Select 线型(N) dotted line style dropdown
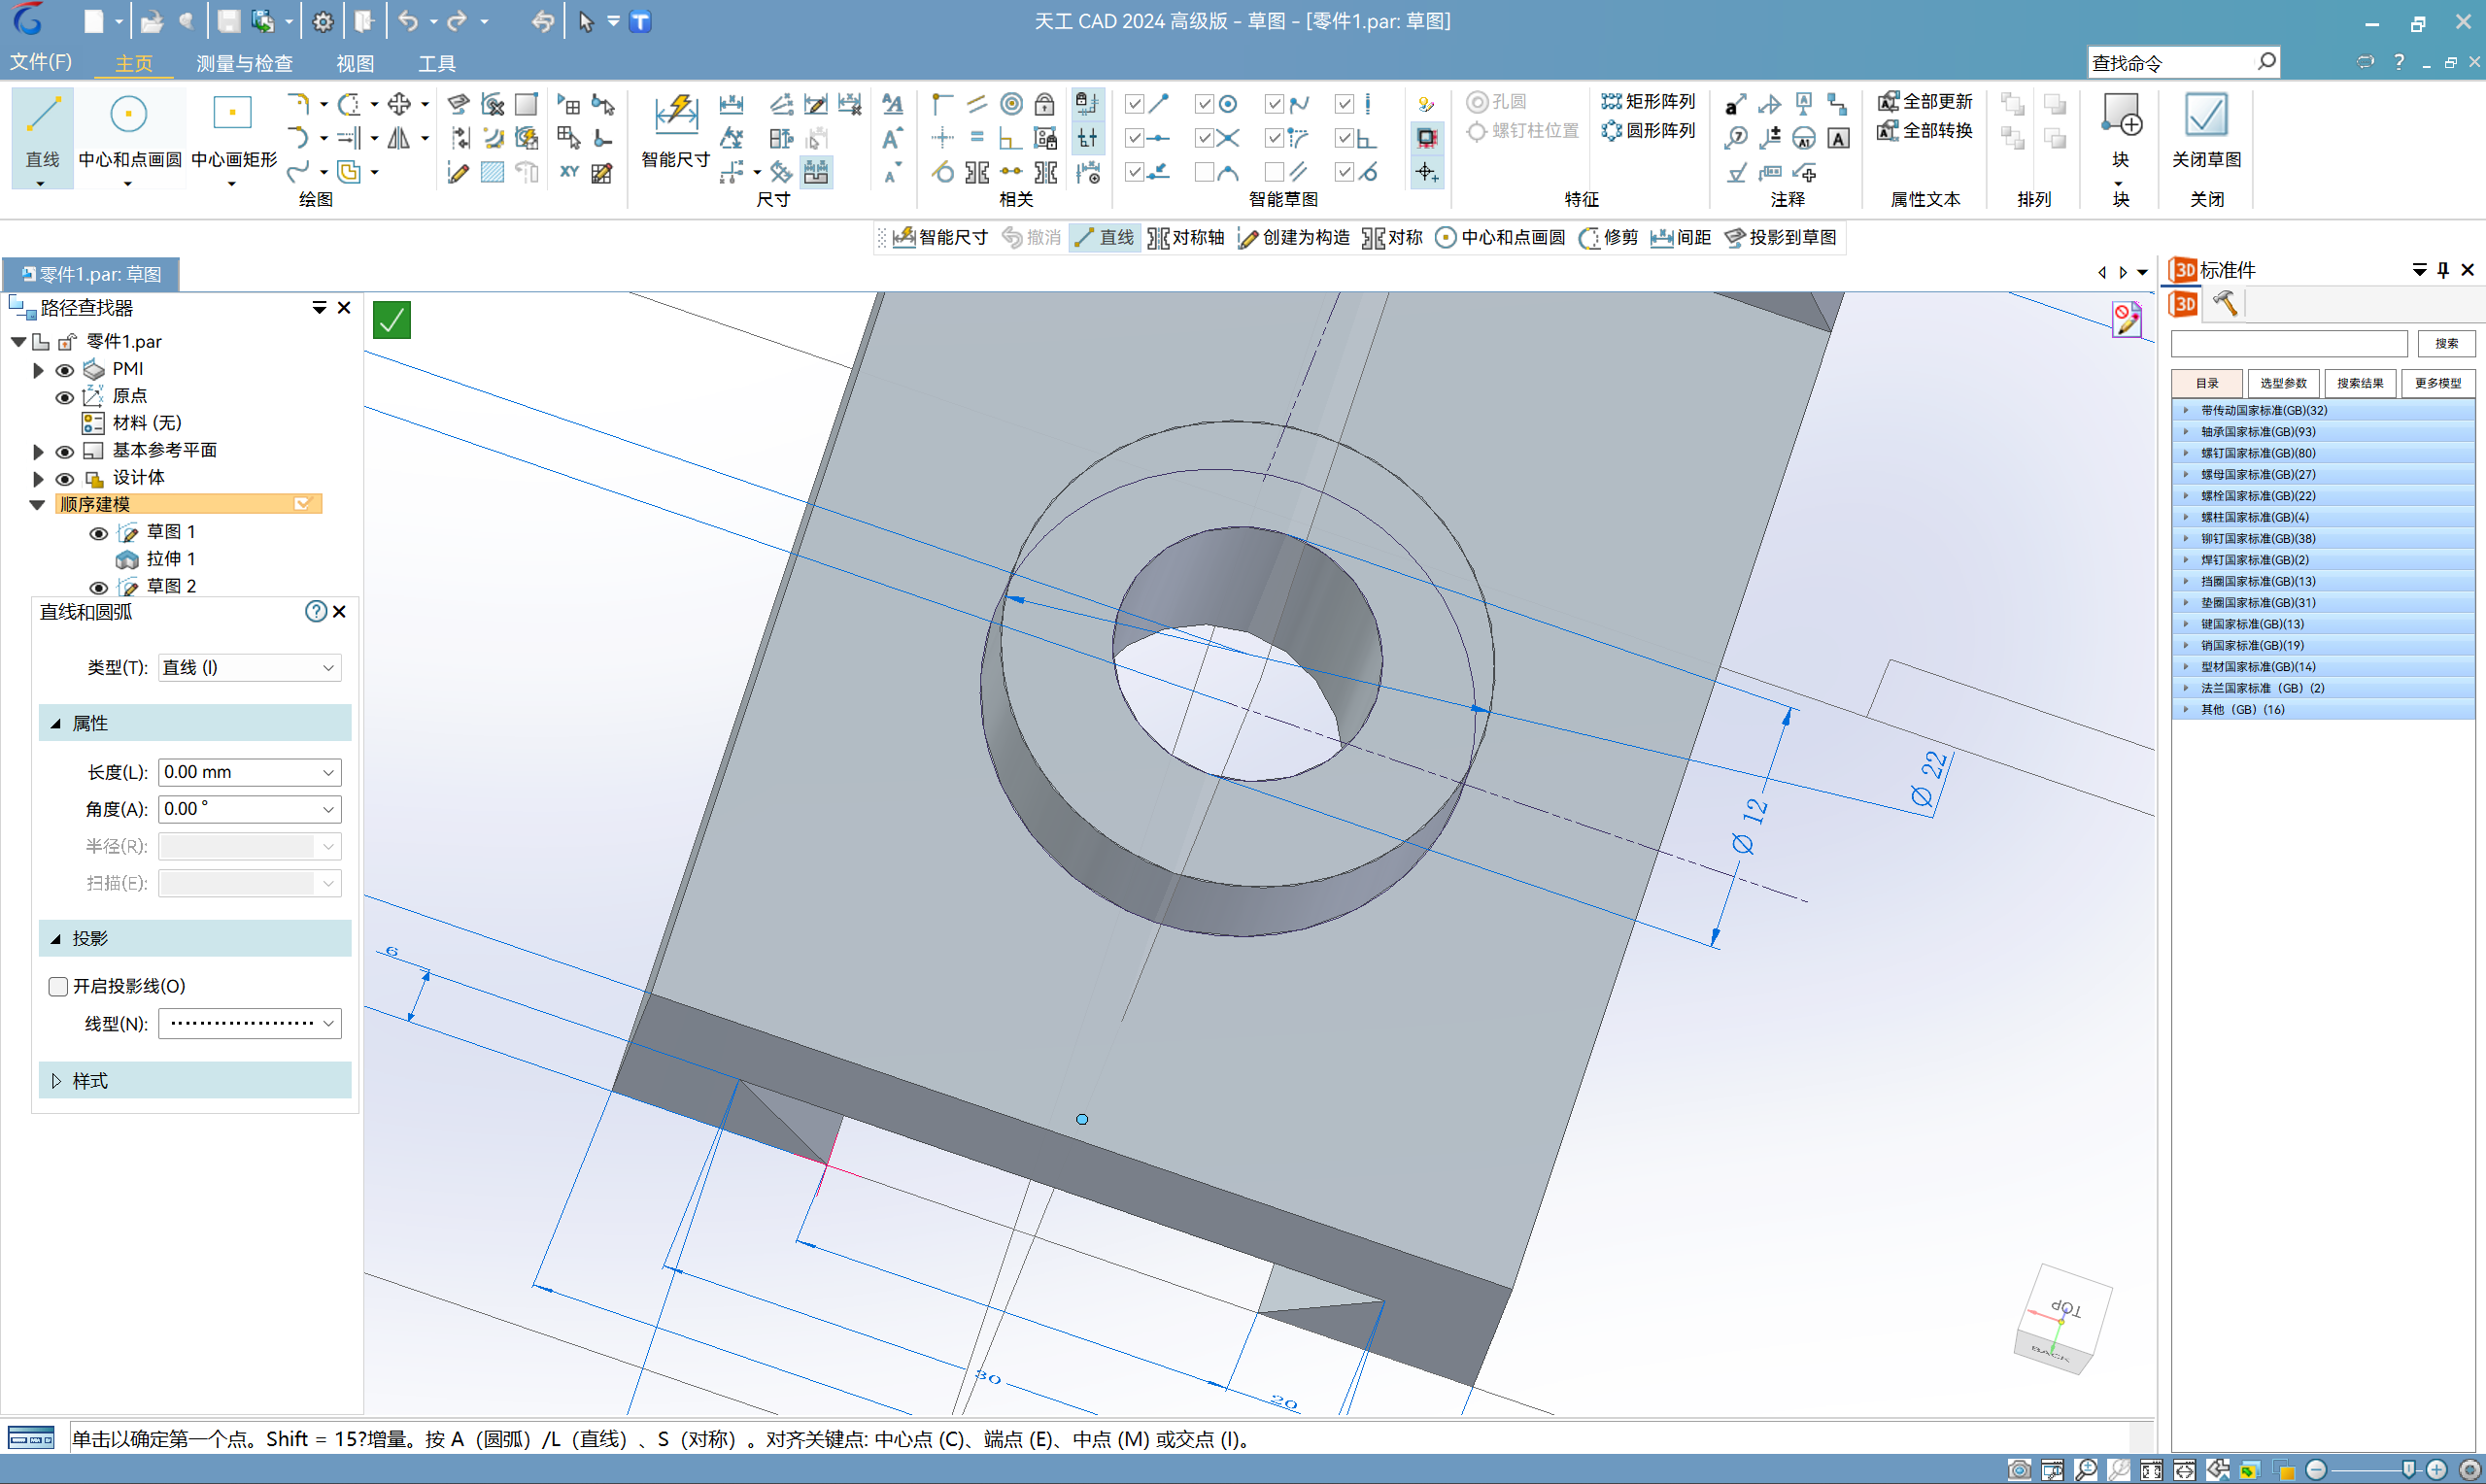 click(x=246, y=1023)
